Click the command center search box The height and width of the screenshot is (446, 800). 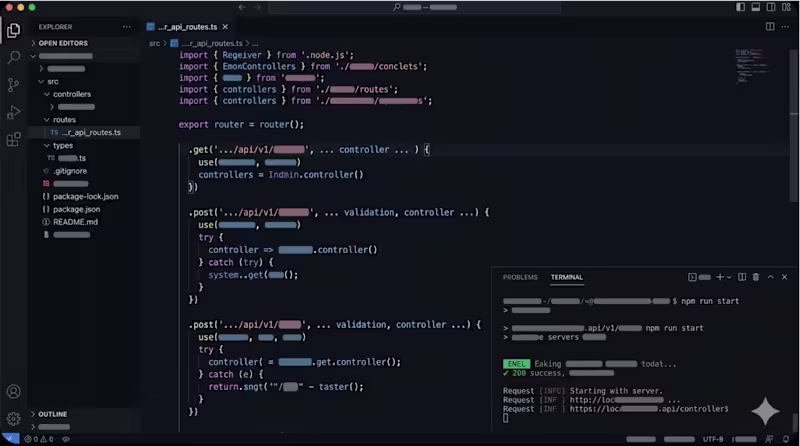pos(414,7)
